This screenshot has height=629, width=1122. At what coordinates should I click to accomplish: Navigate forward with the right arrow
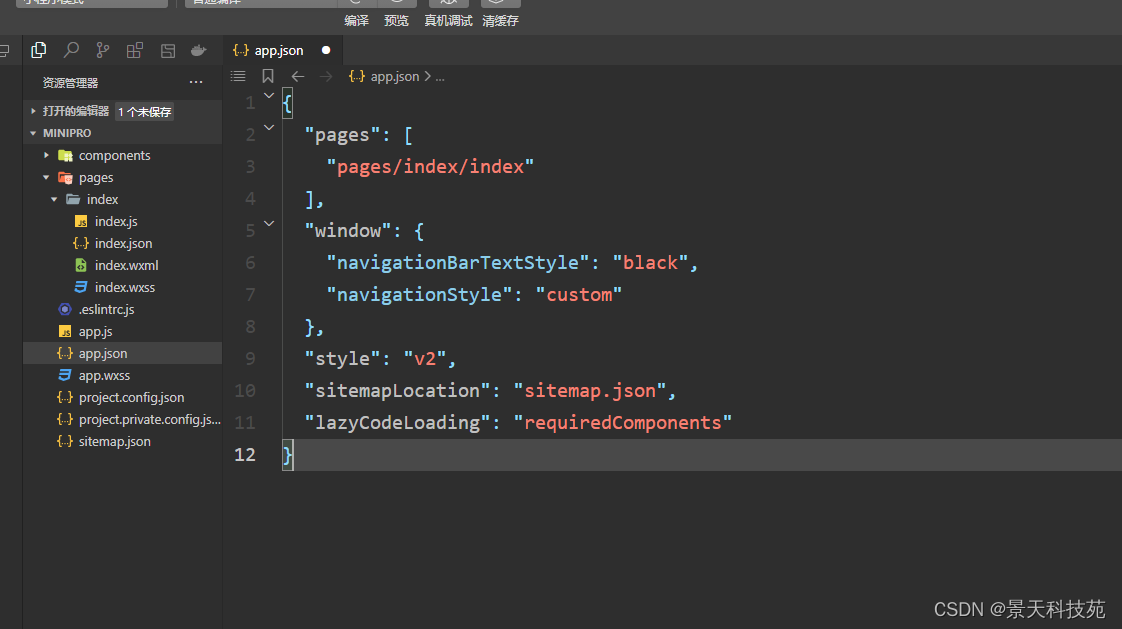[x=326, y=77]
